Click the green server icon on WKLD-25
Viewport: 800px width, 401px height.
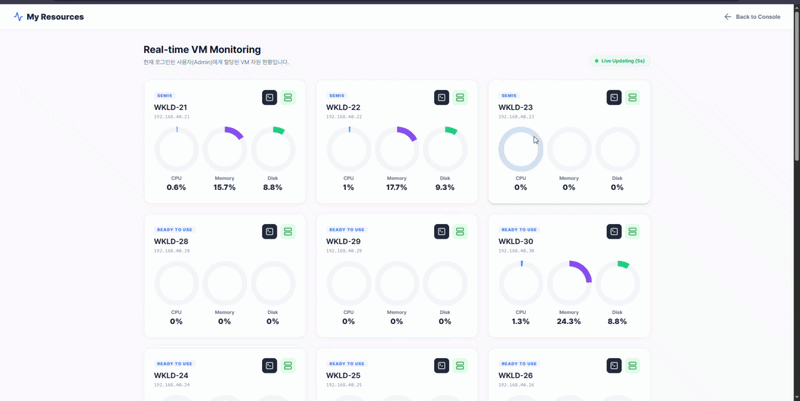pos(460,366)
